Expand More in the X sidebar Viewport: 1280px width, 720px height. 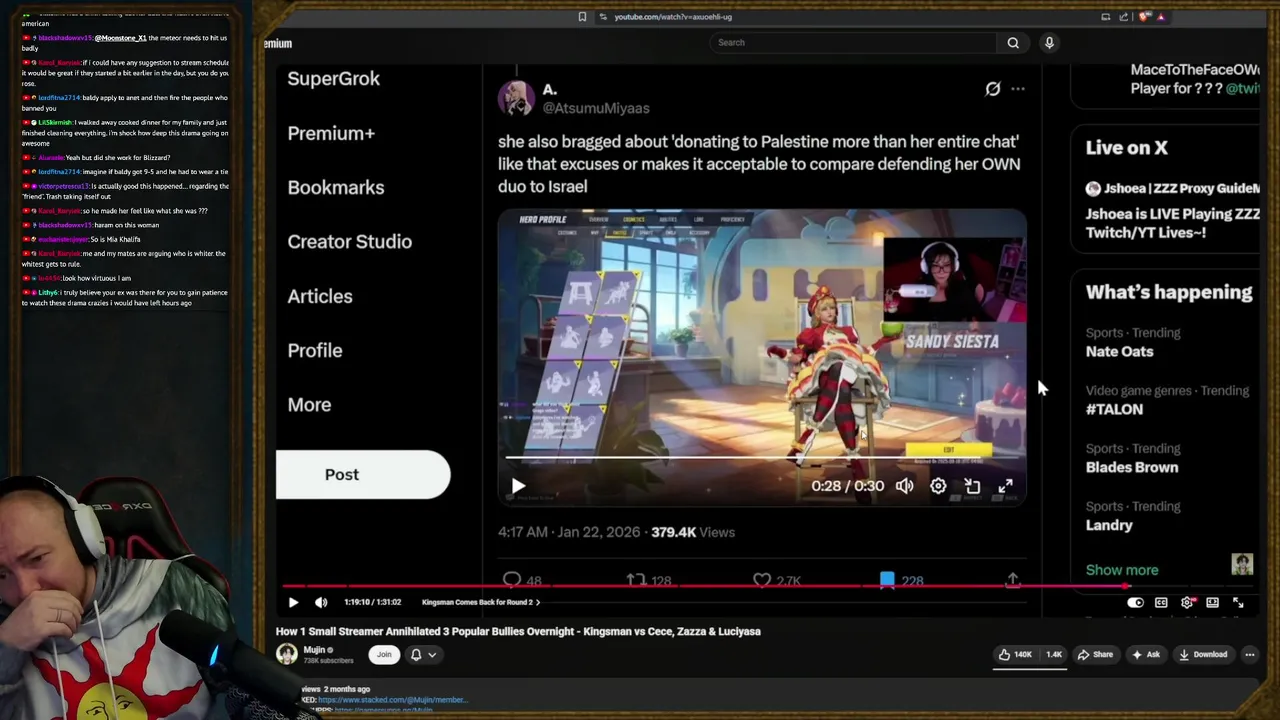309,404
